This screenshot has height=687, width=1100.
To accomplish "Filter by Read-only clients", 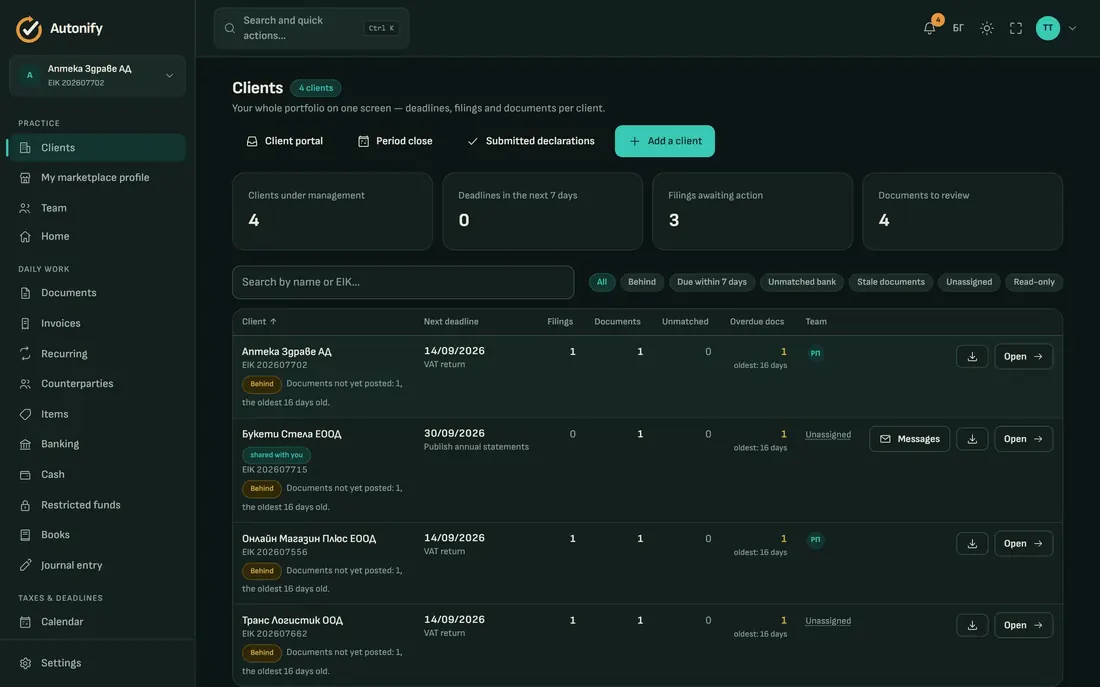I will (x=1034, y=282).
